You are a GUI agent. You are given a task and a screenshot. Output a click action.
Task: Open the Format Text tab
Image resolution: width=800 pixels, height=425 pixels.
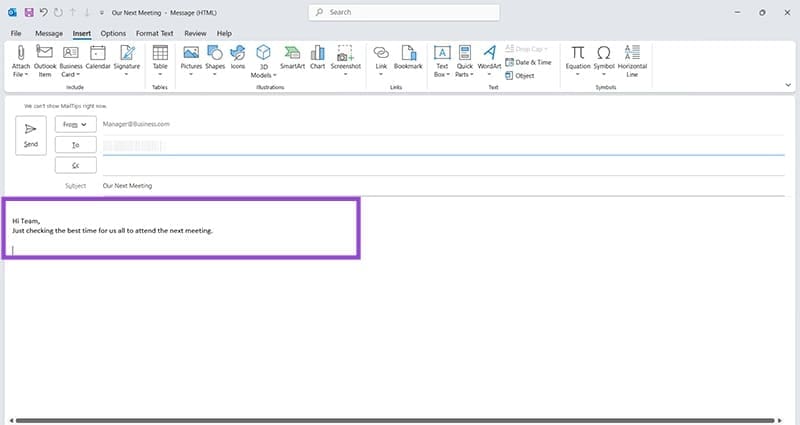coord(155,33)
